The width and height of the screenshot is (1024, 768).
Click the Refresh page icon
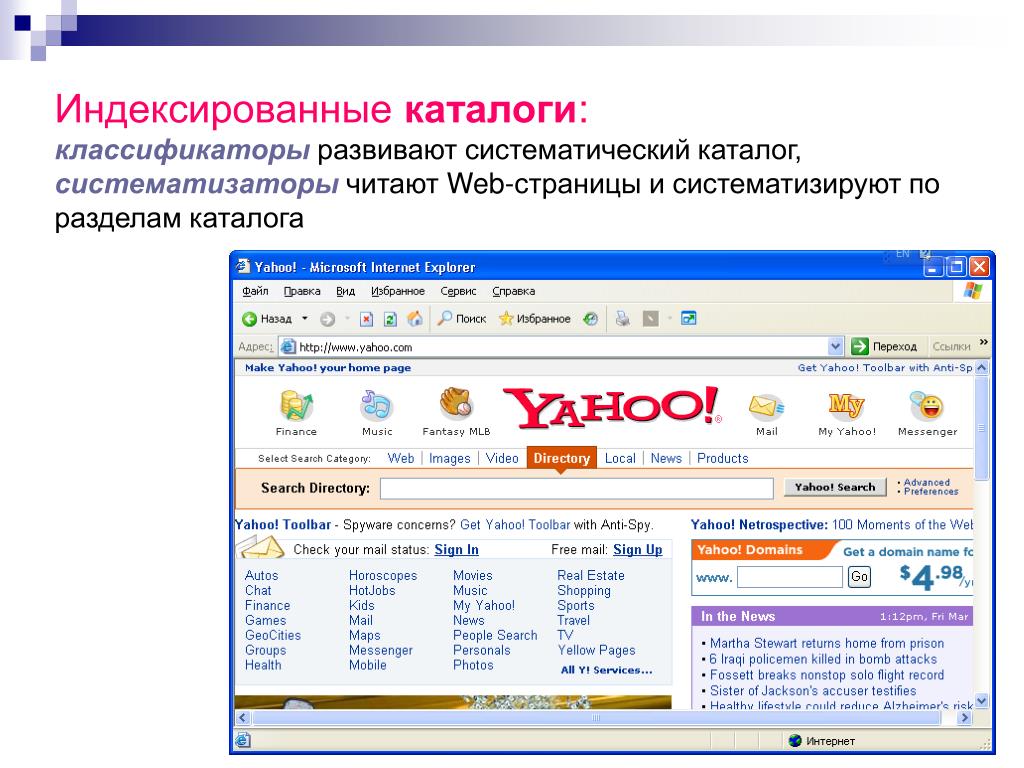[390, 319]
